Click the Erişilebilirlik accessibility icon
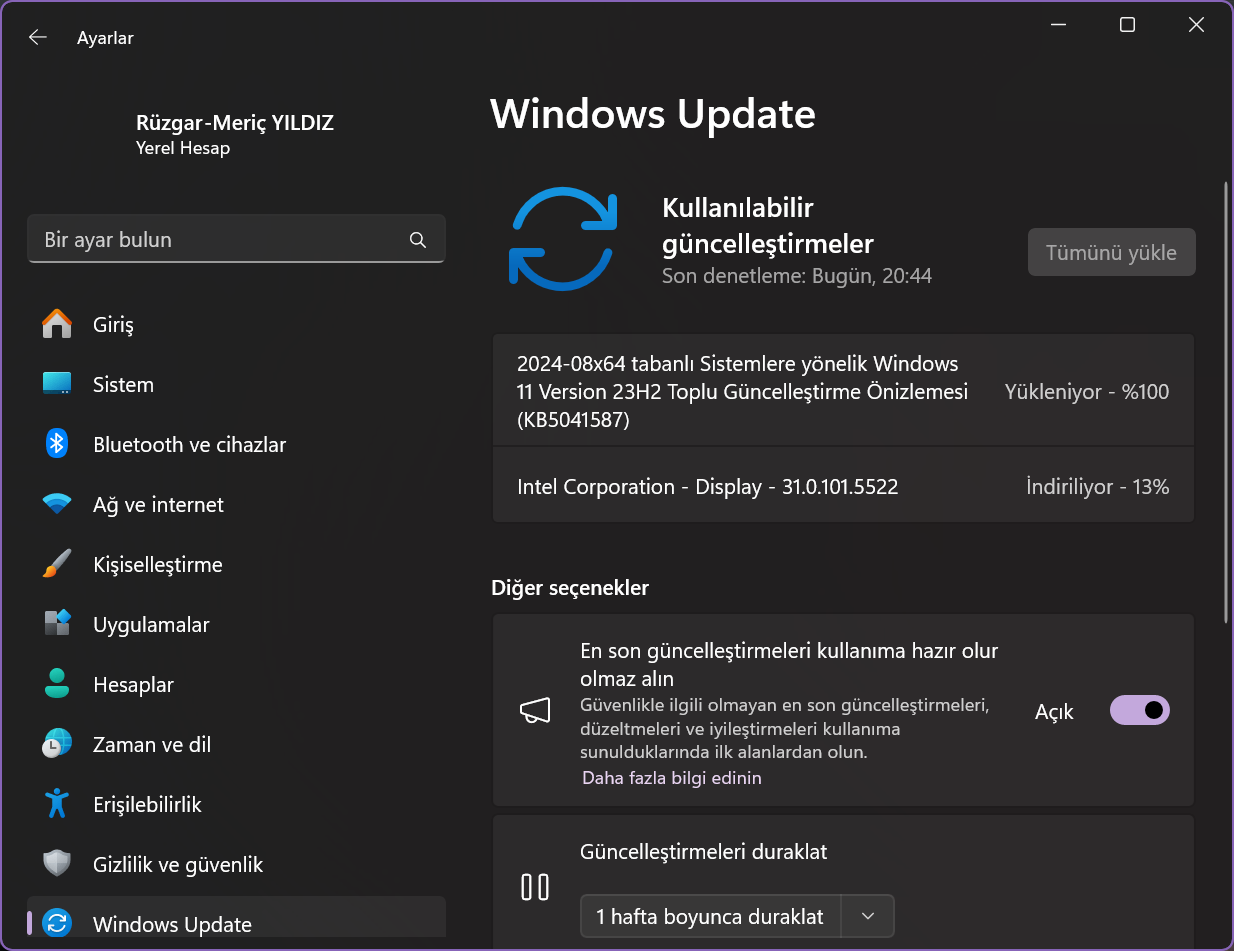1234x951 pixels. click(57, 804)
